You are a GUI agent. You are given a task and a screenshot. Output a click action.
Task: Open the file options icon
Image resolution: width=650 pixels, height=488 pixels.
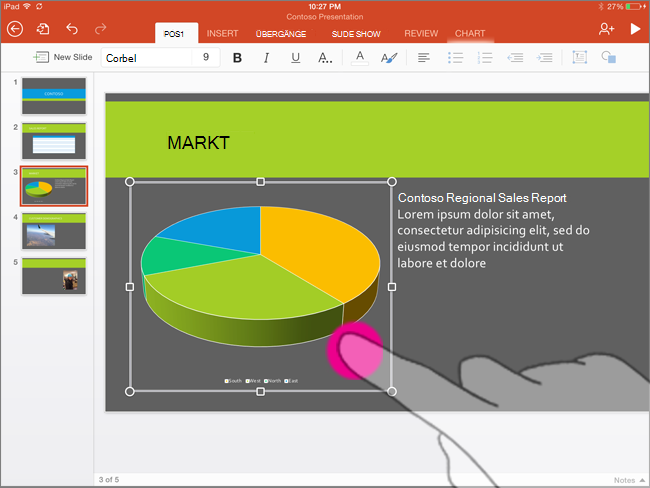[x=43, y=29]
